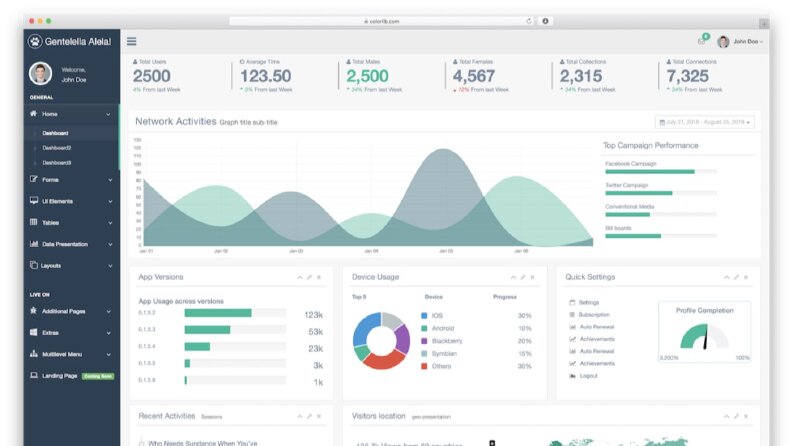This screenshot has width=793, height=446.
Task: Collapse the Recent Activities panel
Action: [x=300, y=417]
